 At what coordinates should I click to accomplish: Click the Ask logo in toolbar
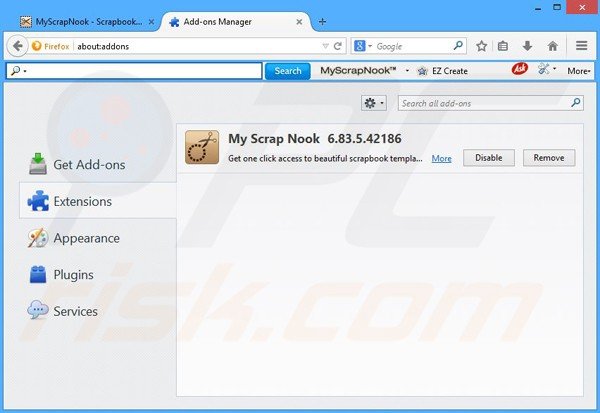point(520,69)
